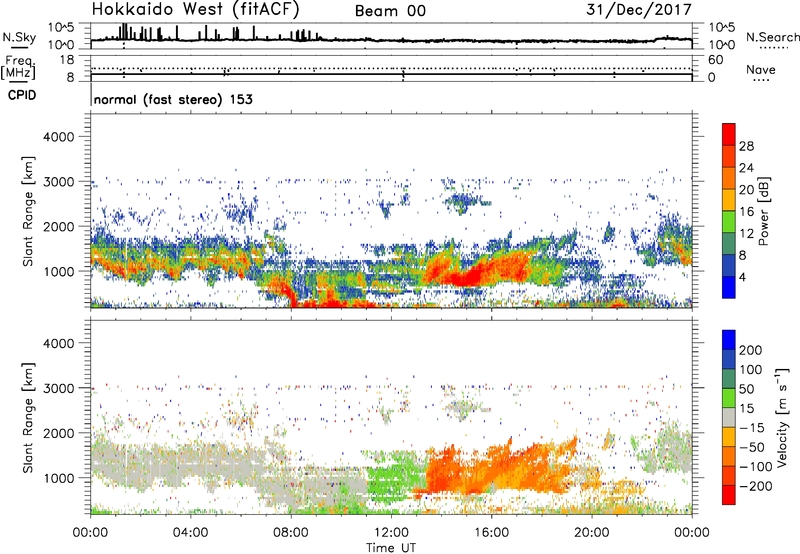This screenshot has width=800, height=554.
Task: Click 'normal (fast stereo) 153' text
Action: [x=173, y=99]
